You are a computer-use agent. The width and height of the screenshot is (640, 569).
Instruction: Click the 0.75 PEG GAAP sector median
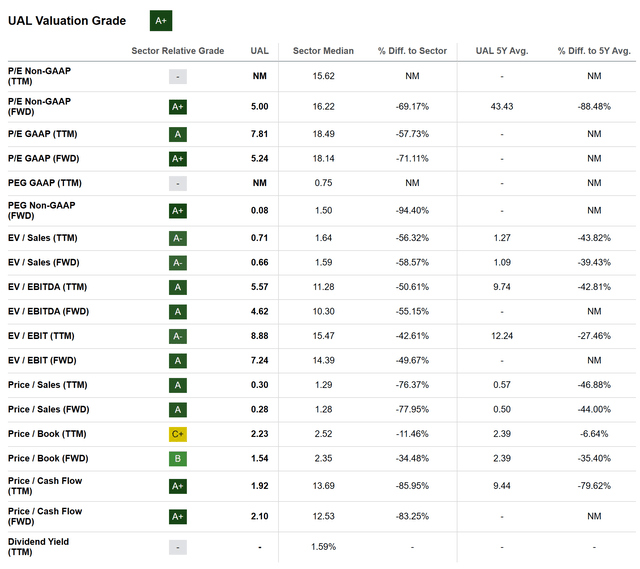323,183
